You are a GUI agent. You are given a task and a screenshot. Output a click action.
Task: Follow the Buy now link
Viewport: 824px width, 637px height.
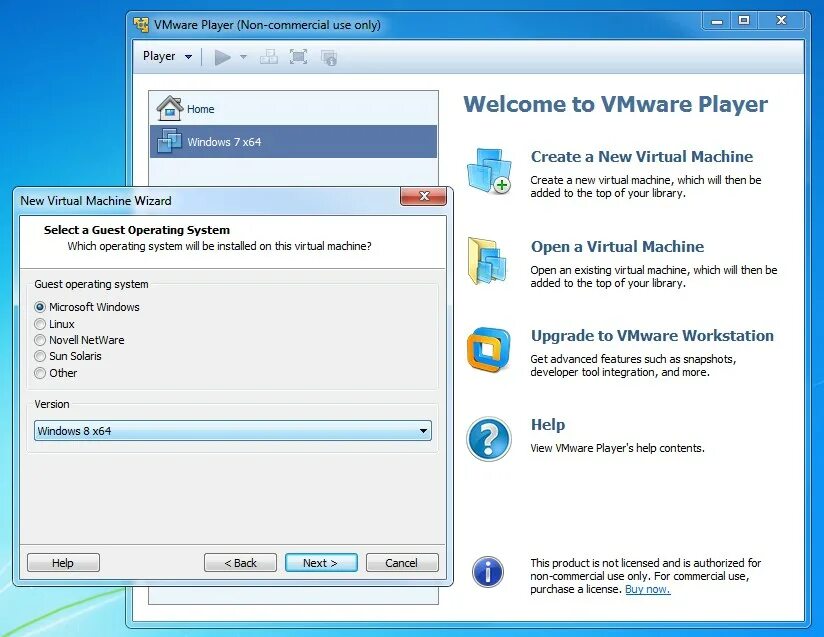point(647,589)
